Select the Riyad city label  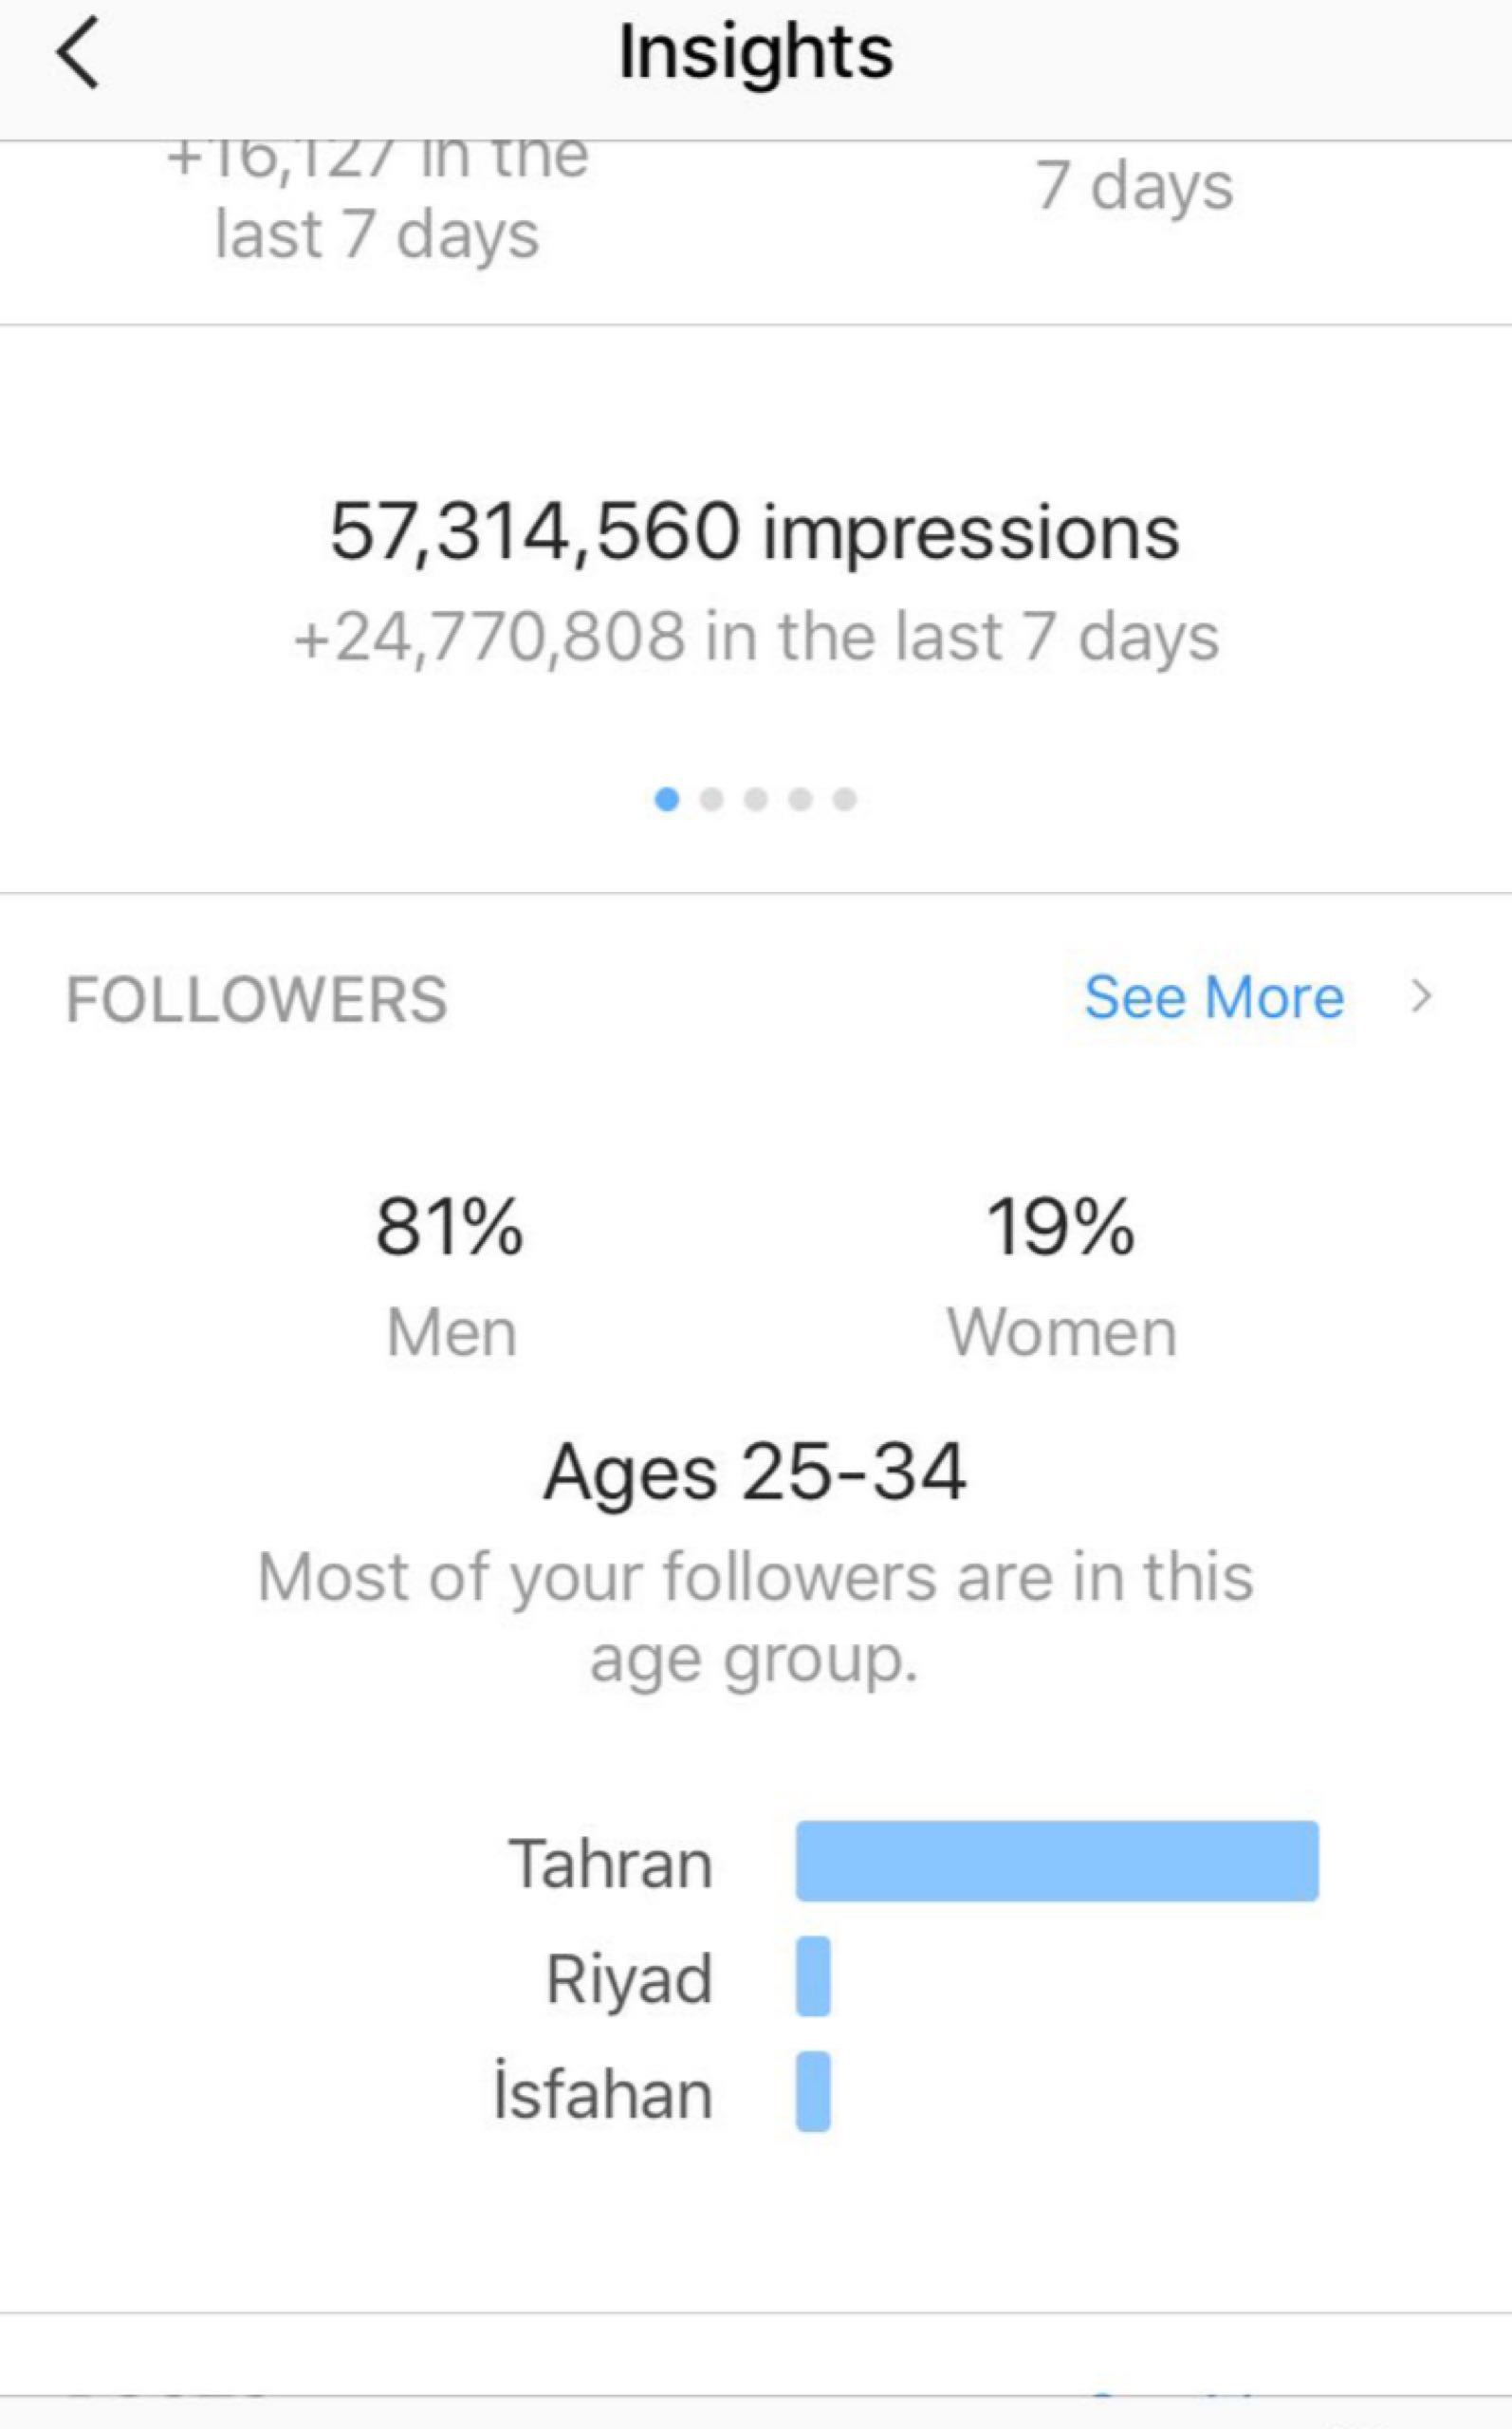coord(629,1978)
